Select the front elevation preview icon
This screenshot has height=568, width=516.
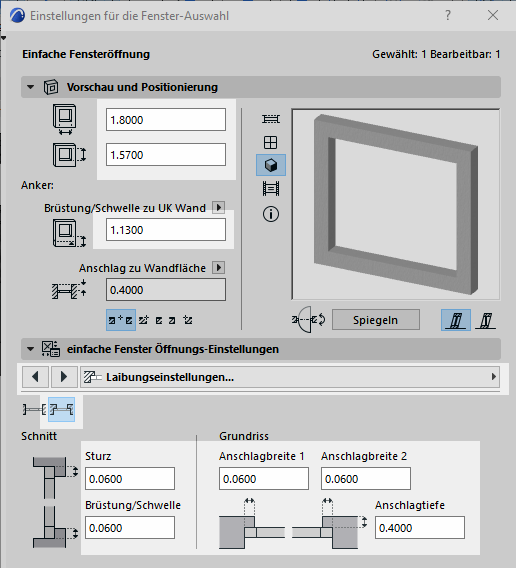[x=271, y=142]
